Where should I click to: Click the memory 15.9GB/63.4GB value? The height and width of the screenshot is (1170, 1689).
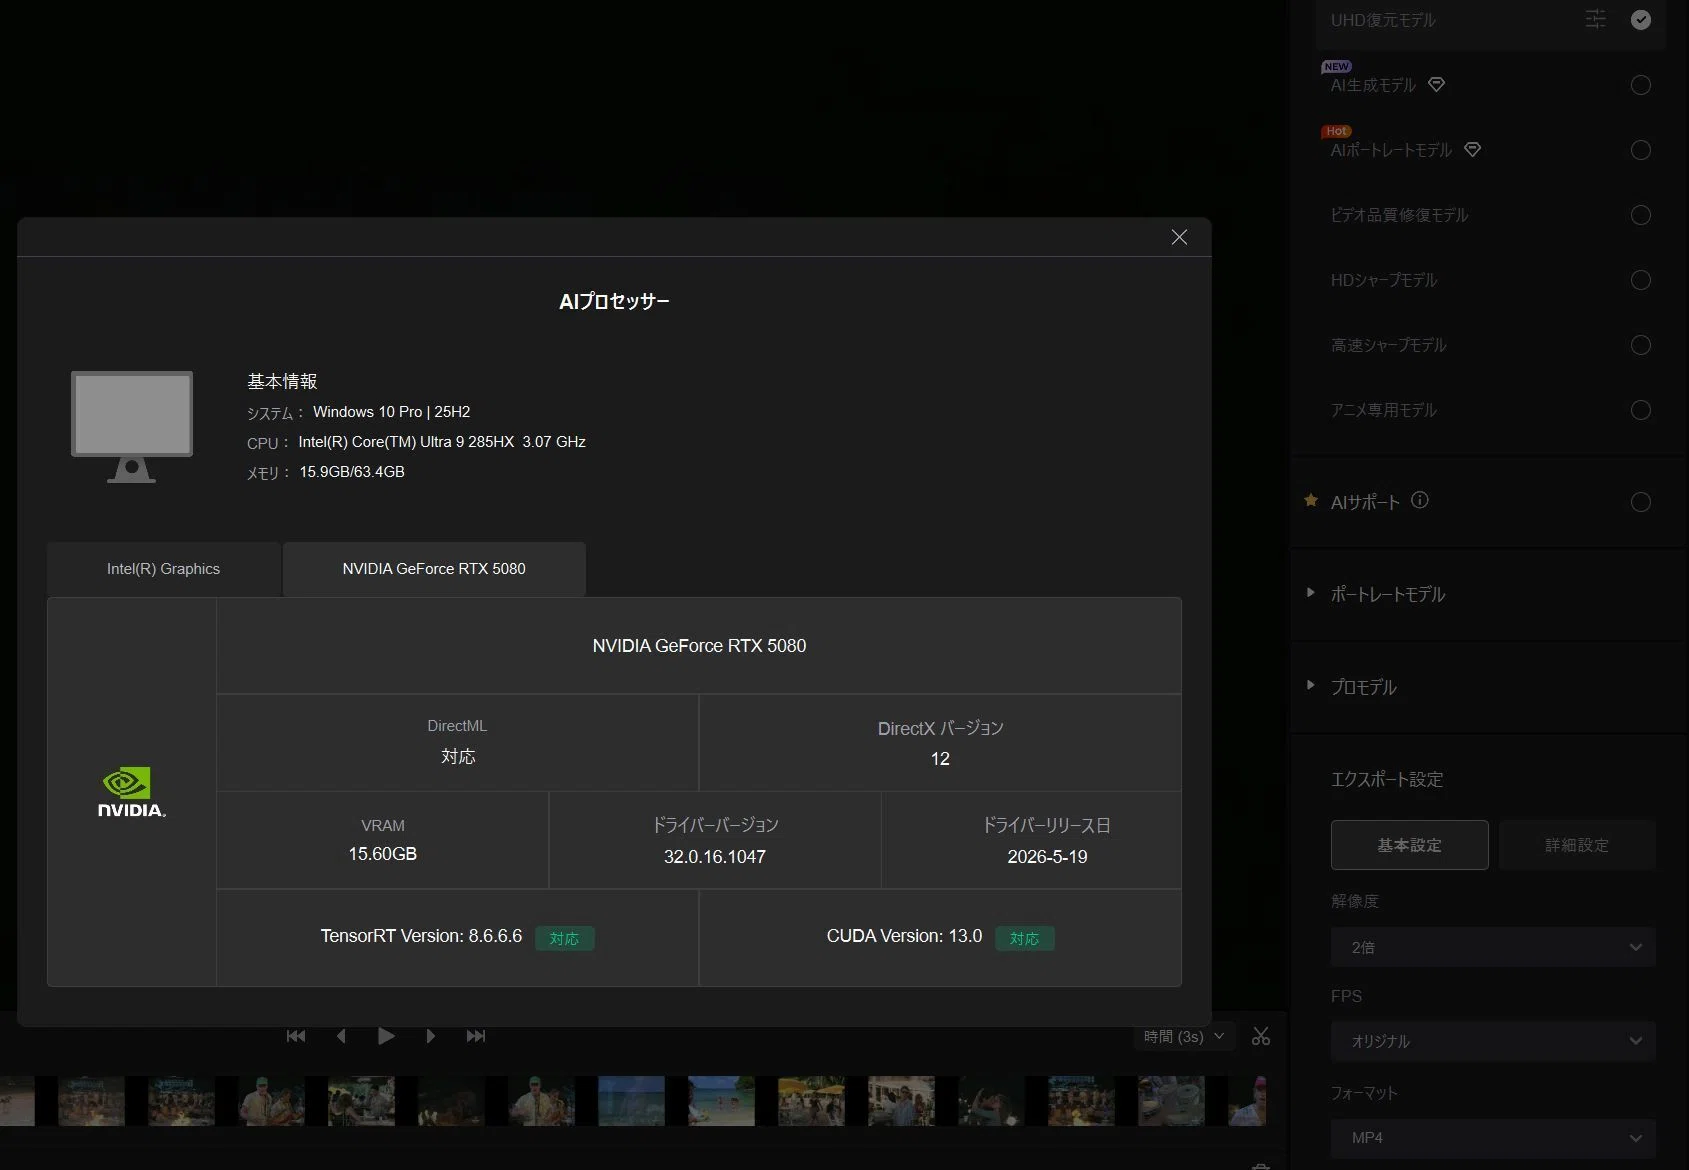[x=352, y=472]
